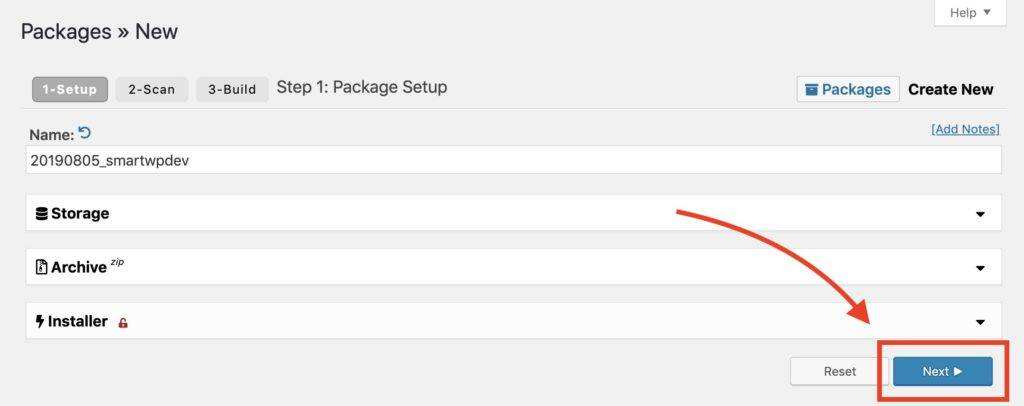Open the Help dropdown
This screenshot has height=406, width=1024.
point(969,13)
